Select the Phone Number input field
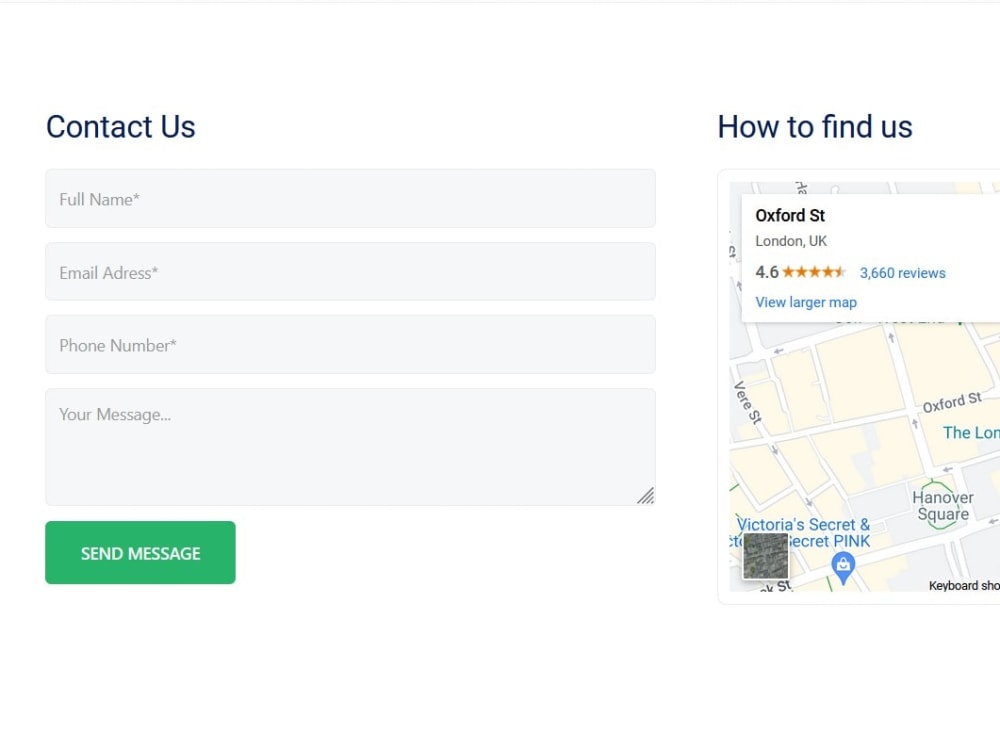The image size is (1000, 750). click(350, 344)
